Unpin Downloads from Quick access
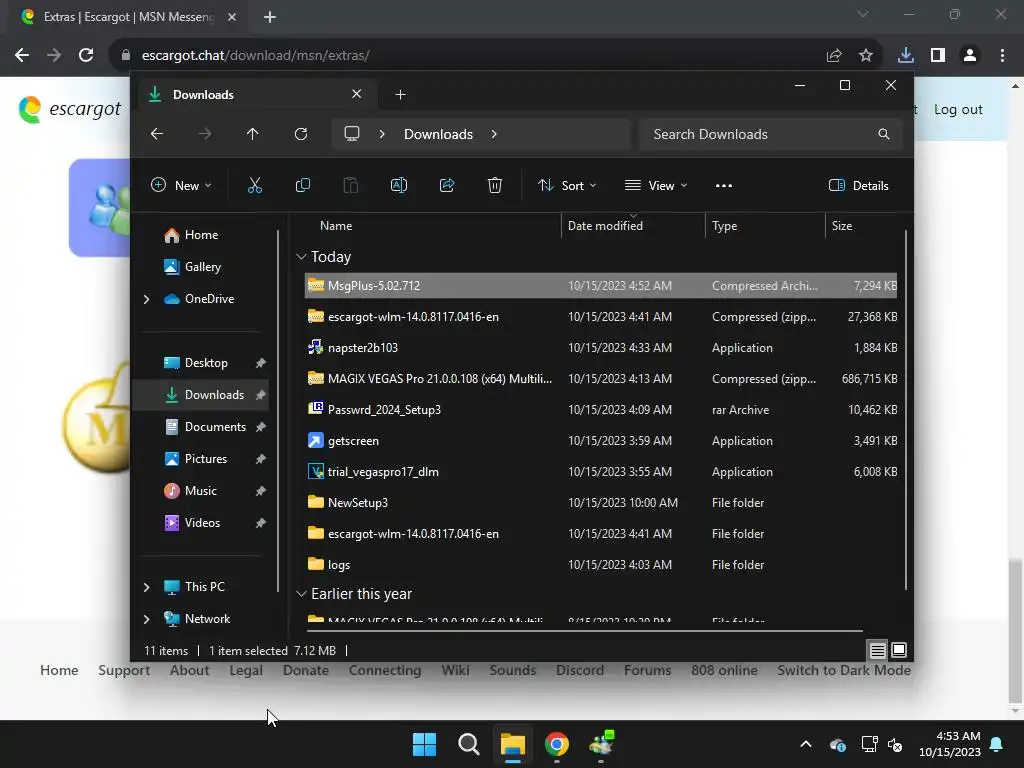This screenshot has width=1024, height=768. (261, 395)
